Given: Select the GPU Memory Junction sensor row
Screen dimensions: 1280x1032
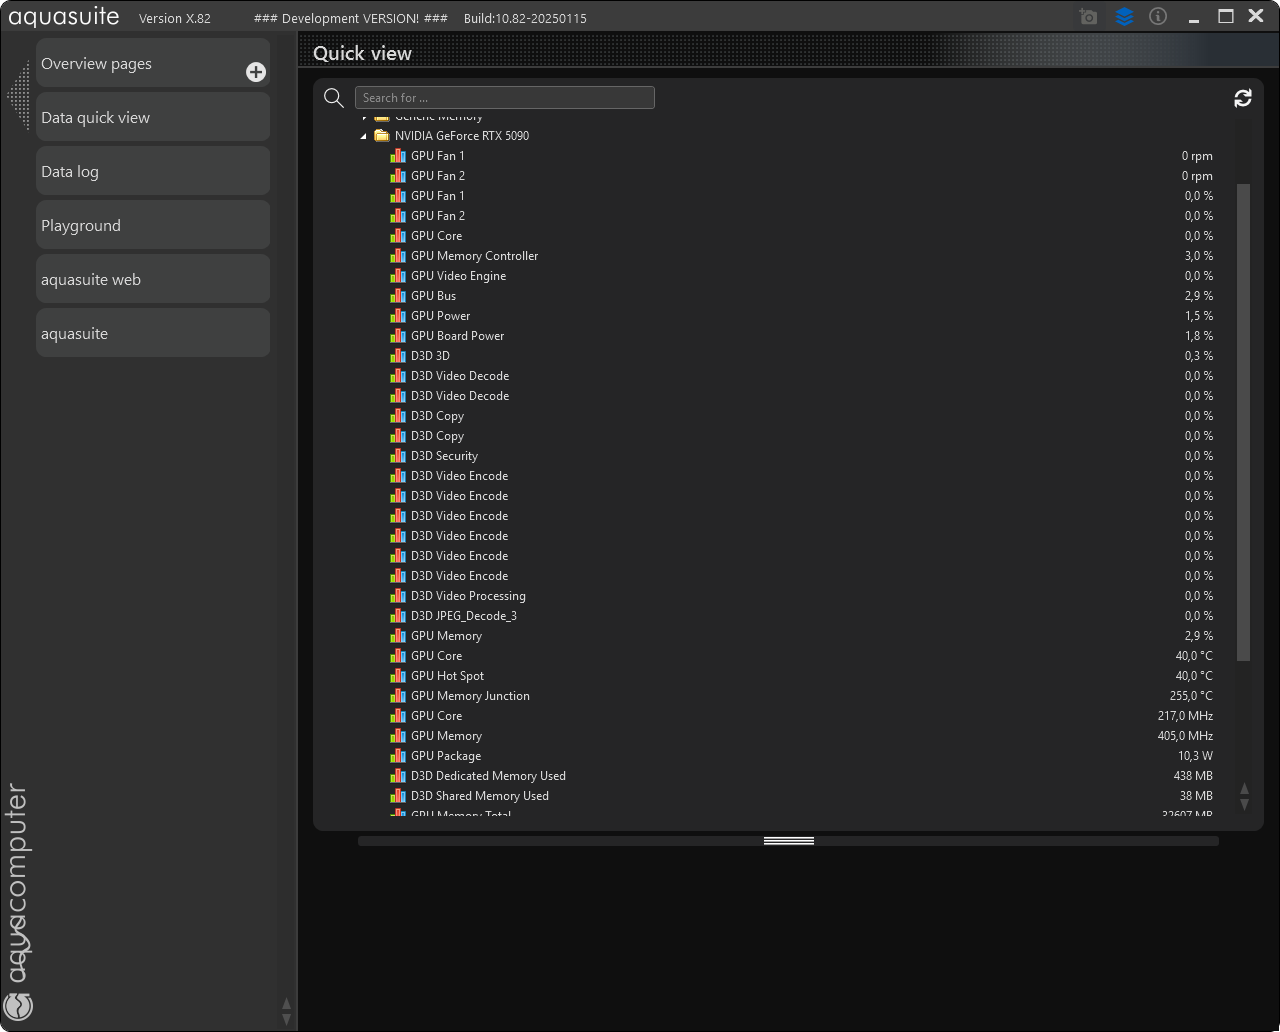Looking at the screenshot, I should 470,696.
